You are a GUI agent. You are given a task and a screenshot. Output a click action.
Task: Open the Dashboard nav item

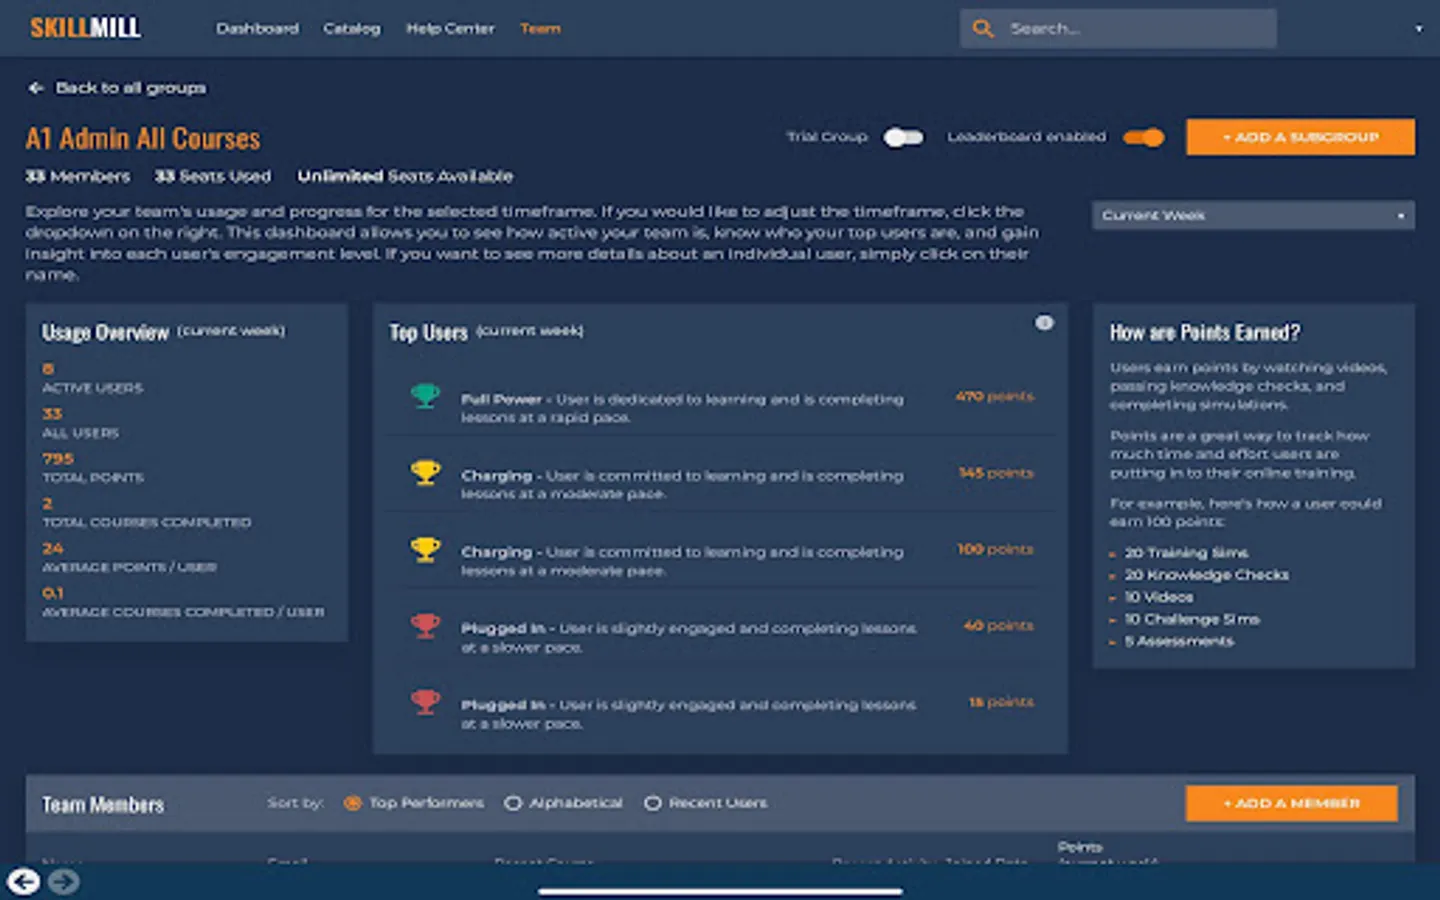257,29
